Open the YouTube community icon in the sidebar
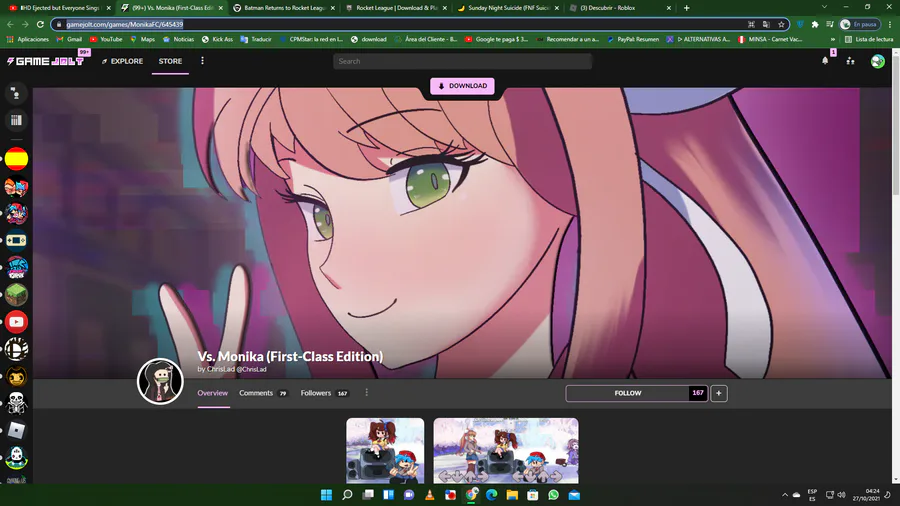The width and height of the screenshot is (900, 506). [16, 322]
